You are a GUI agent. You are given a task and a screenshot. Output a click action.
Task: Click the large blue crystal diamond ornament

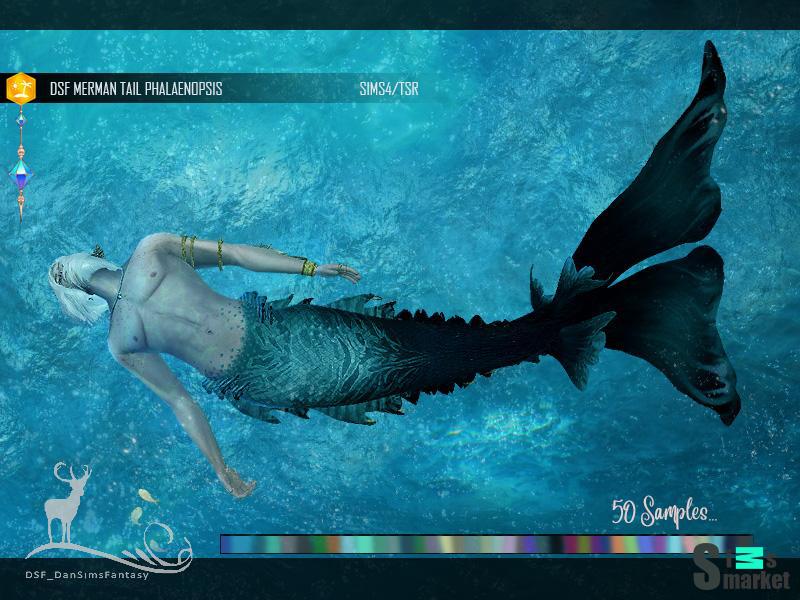[x=20, y=172]
